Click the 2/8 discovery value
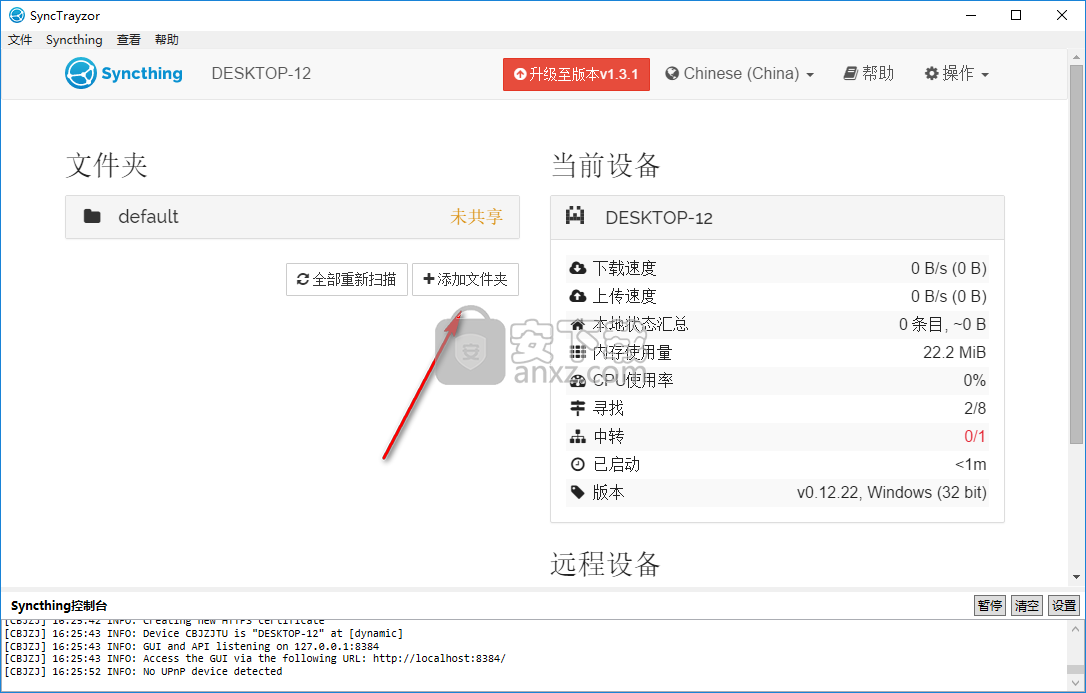 (974, 408)
